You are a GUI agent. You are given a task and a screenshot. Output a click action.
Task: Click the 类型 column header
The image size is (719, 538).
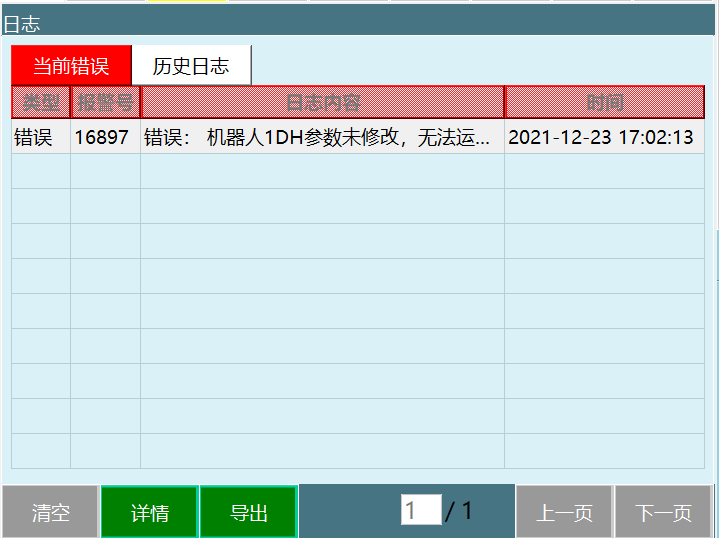point(41,102)
